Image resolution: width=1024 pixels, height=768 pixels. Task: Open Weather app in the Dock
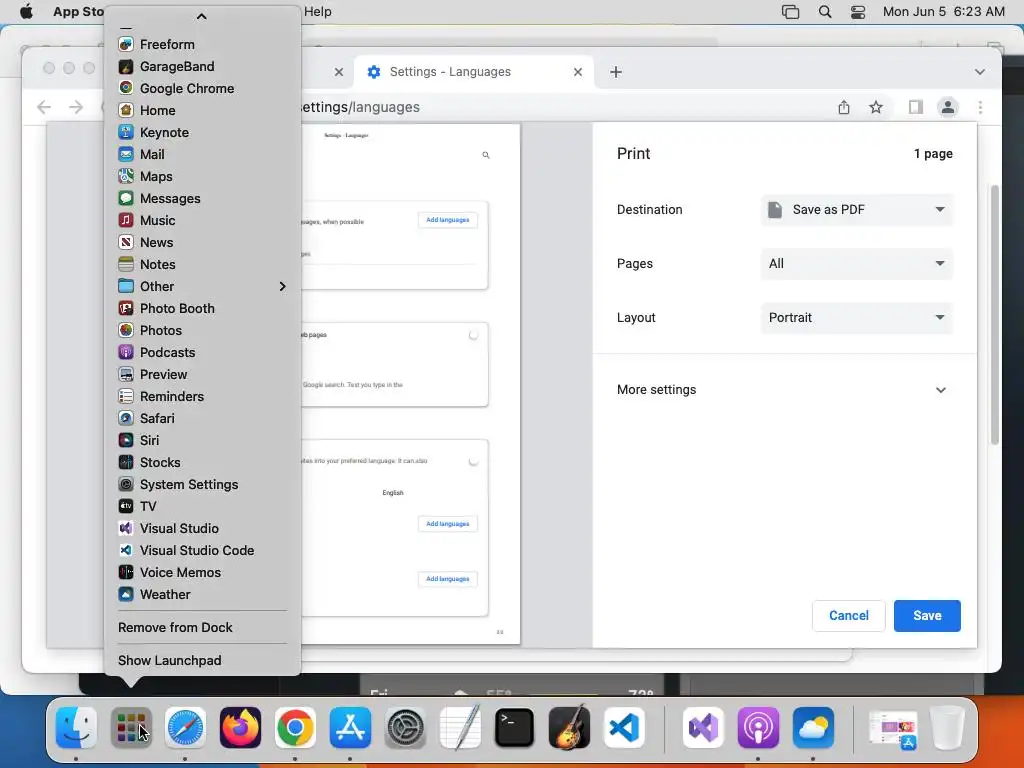pyautogui.click(x=813, y=728)
